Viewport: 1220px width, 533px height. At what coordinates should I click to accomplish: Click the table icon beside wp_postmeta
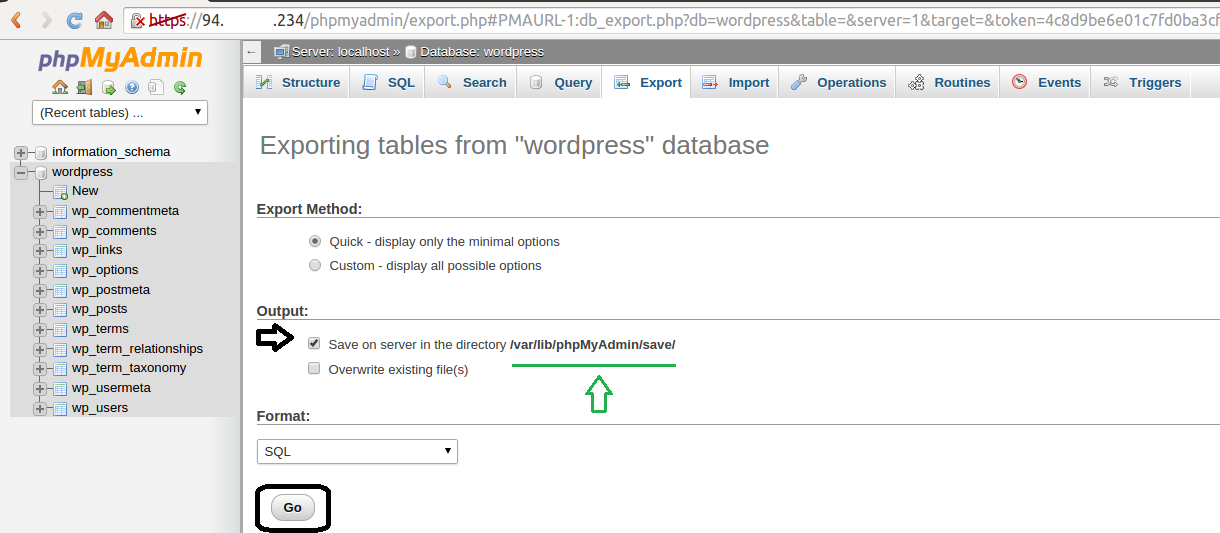click(x=60, y=290)
